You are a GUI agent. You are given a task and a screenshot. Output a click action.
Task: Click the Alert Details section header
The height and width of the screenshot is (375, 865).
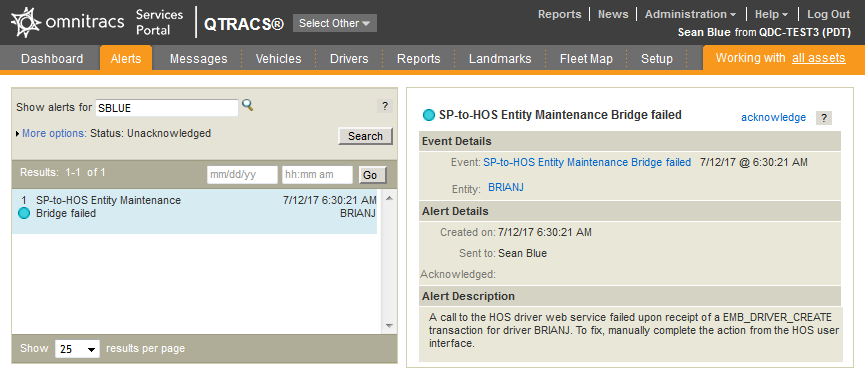tap(630, 211)
